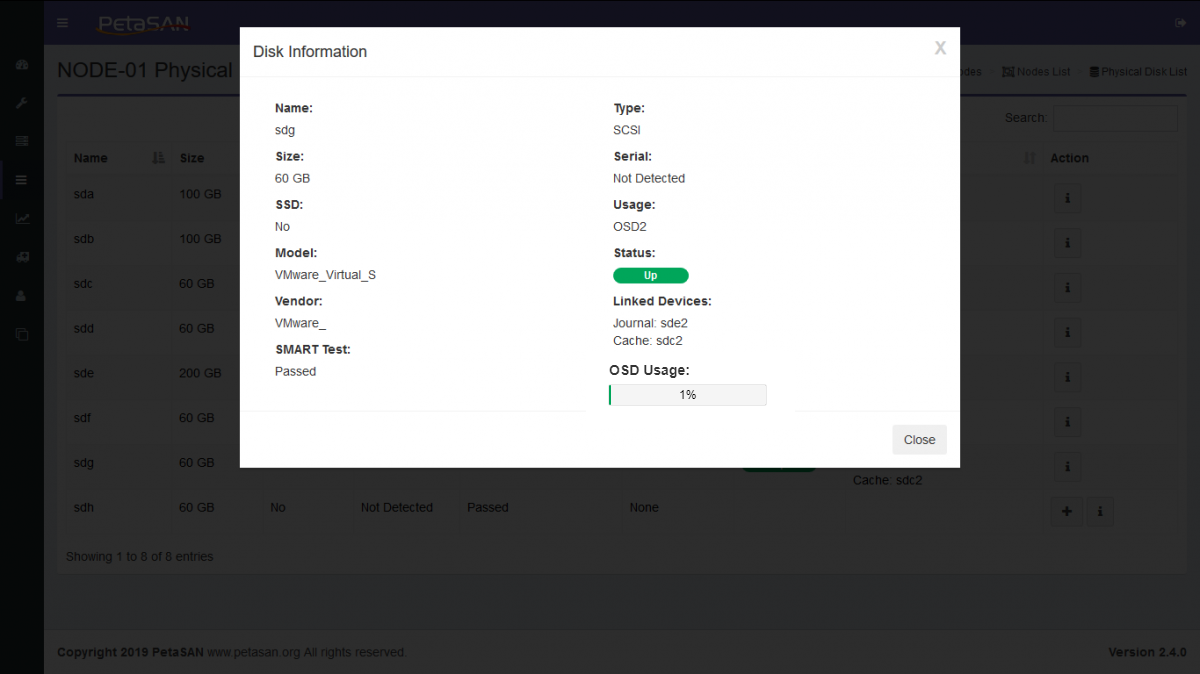Open the user icon in sidebar
Image resolution: width=1200 pixels, height=674 pixels.
coord(22,296)
